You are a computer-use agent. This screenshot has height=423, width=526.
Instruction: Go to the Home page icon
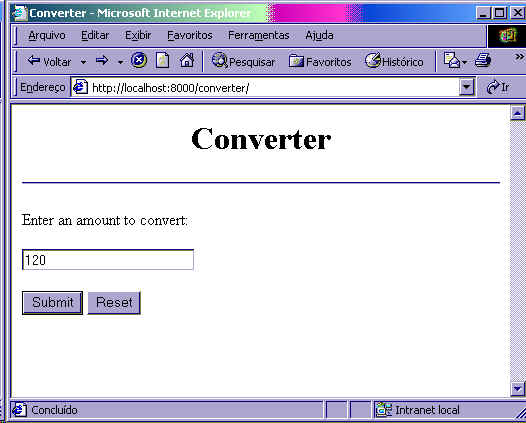pyautogui.click(x=187, y=61)
